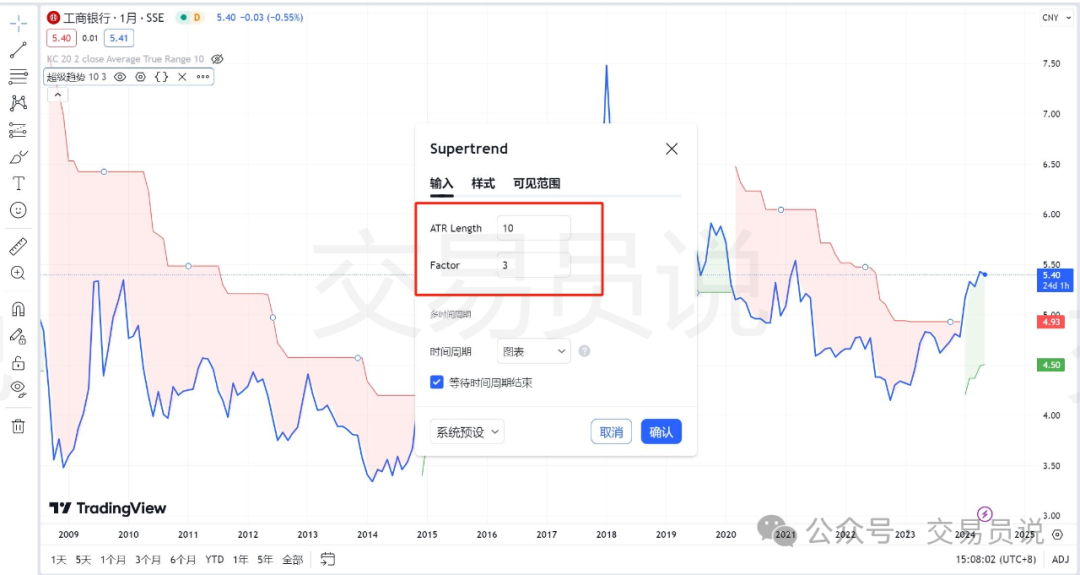This screenshot has height=575, width=1080.
Task: Click the 确认 button
Action: [x=661, y=432]
